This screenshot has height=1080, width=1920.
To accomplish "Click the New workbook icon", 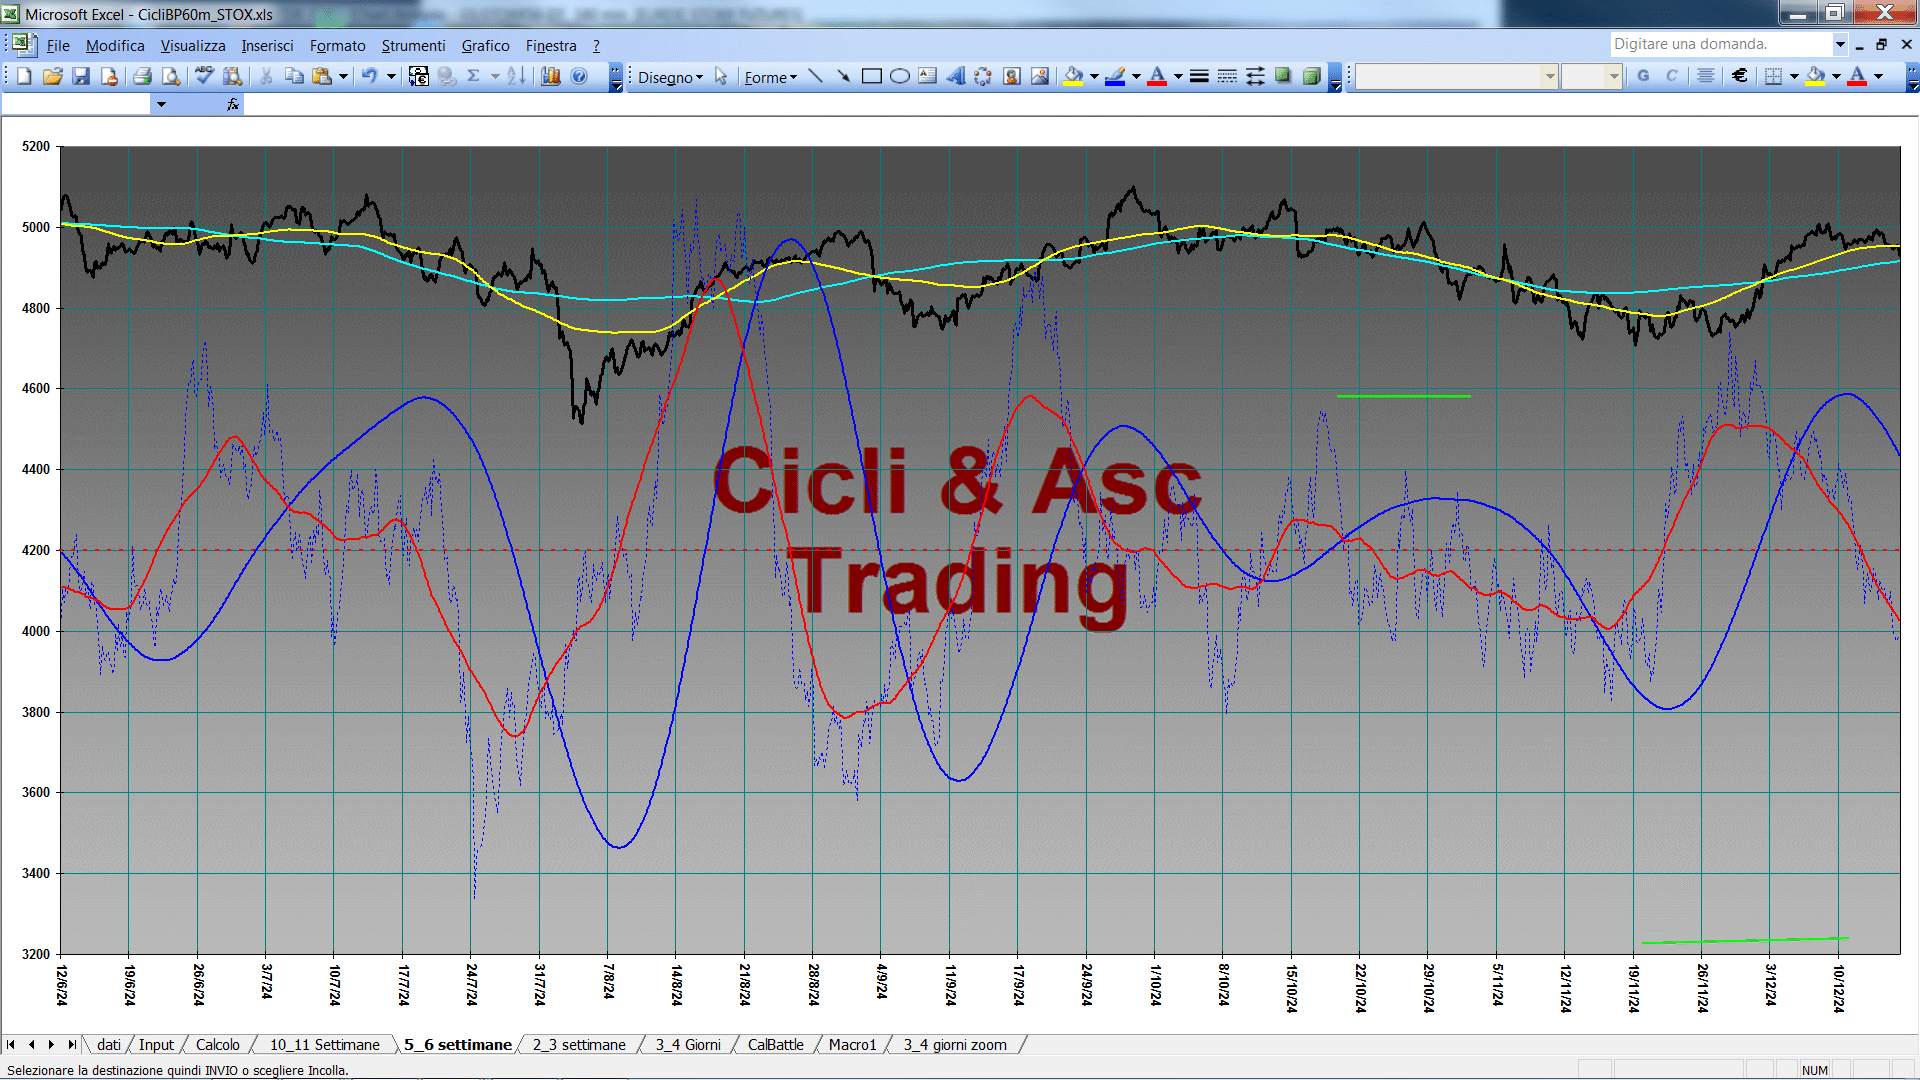I will click(24, 76).
